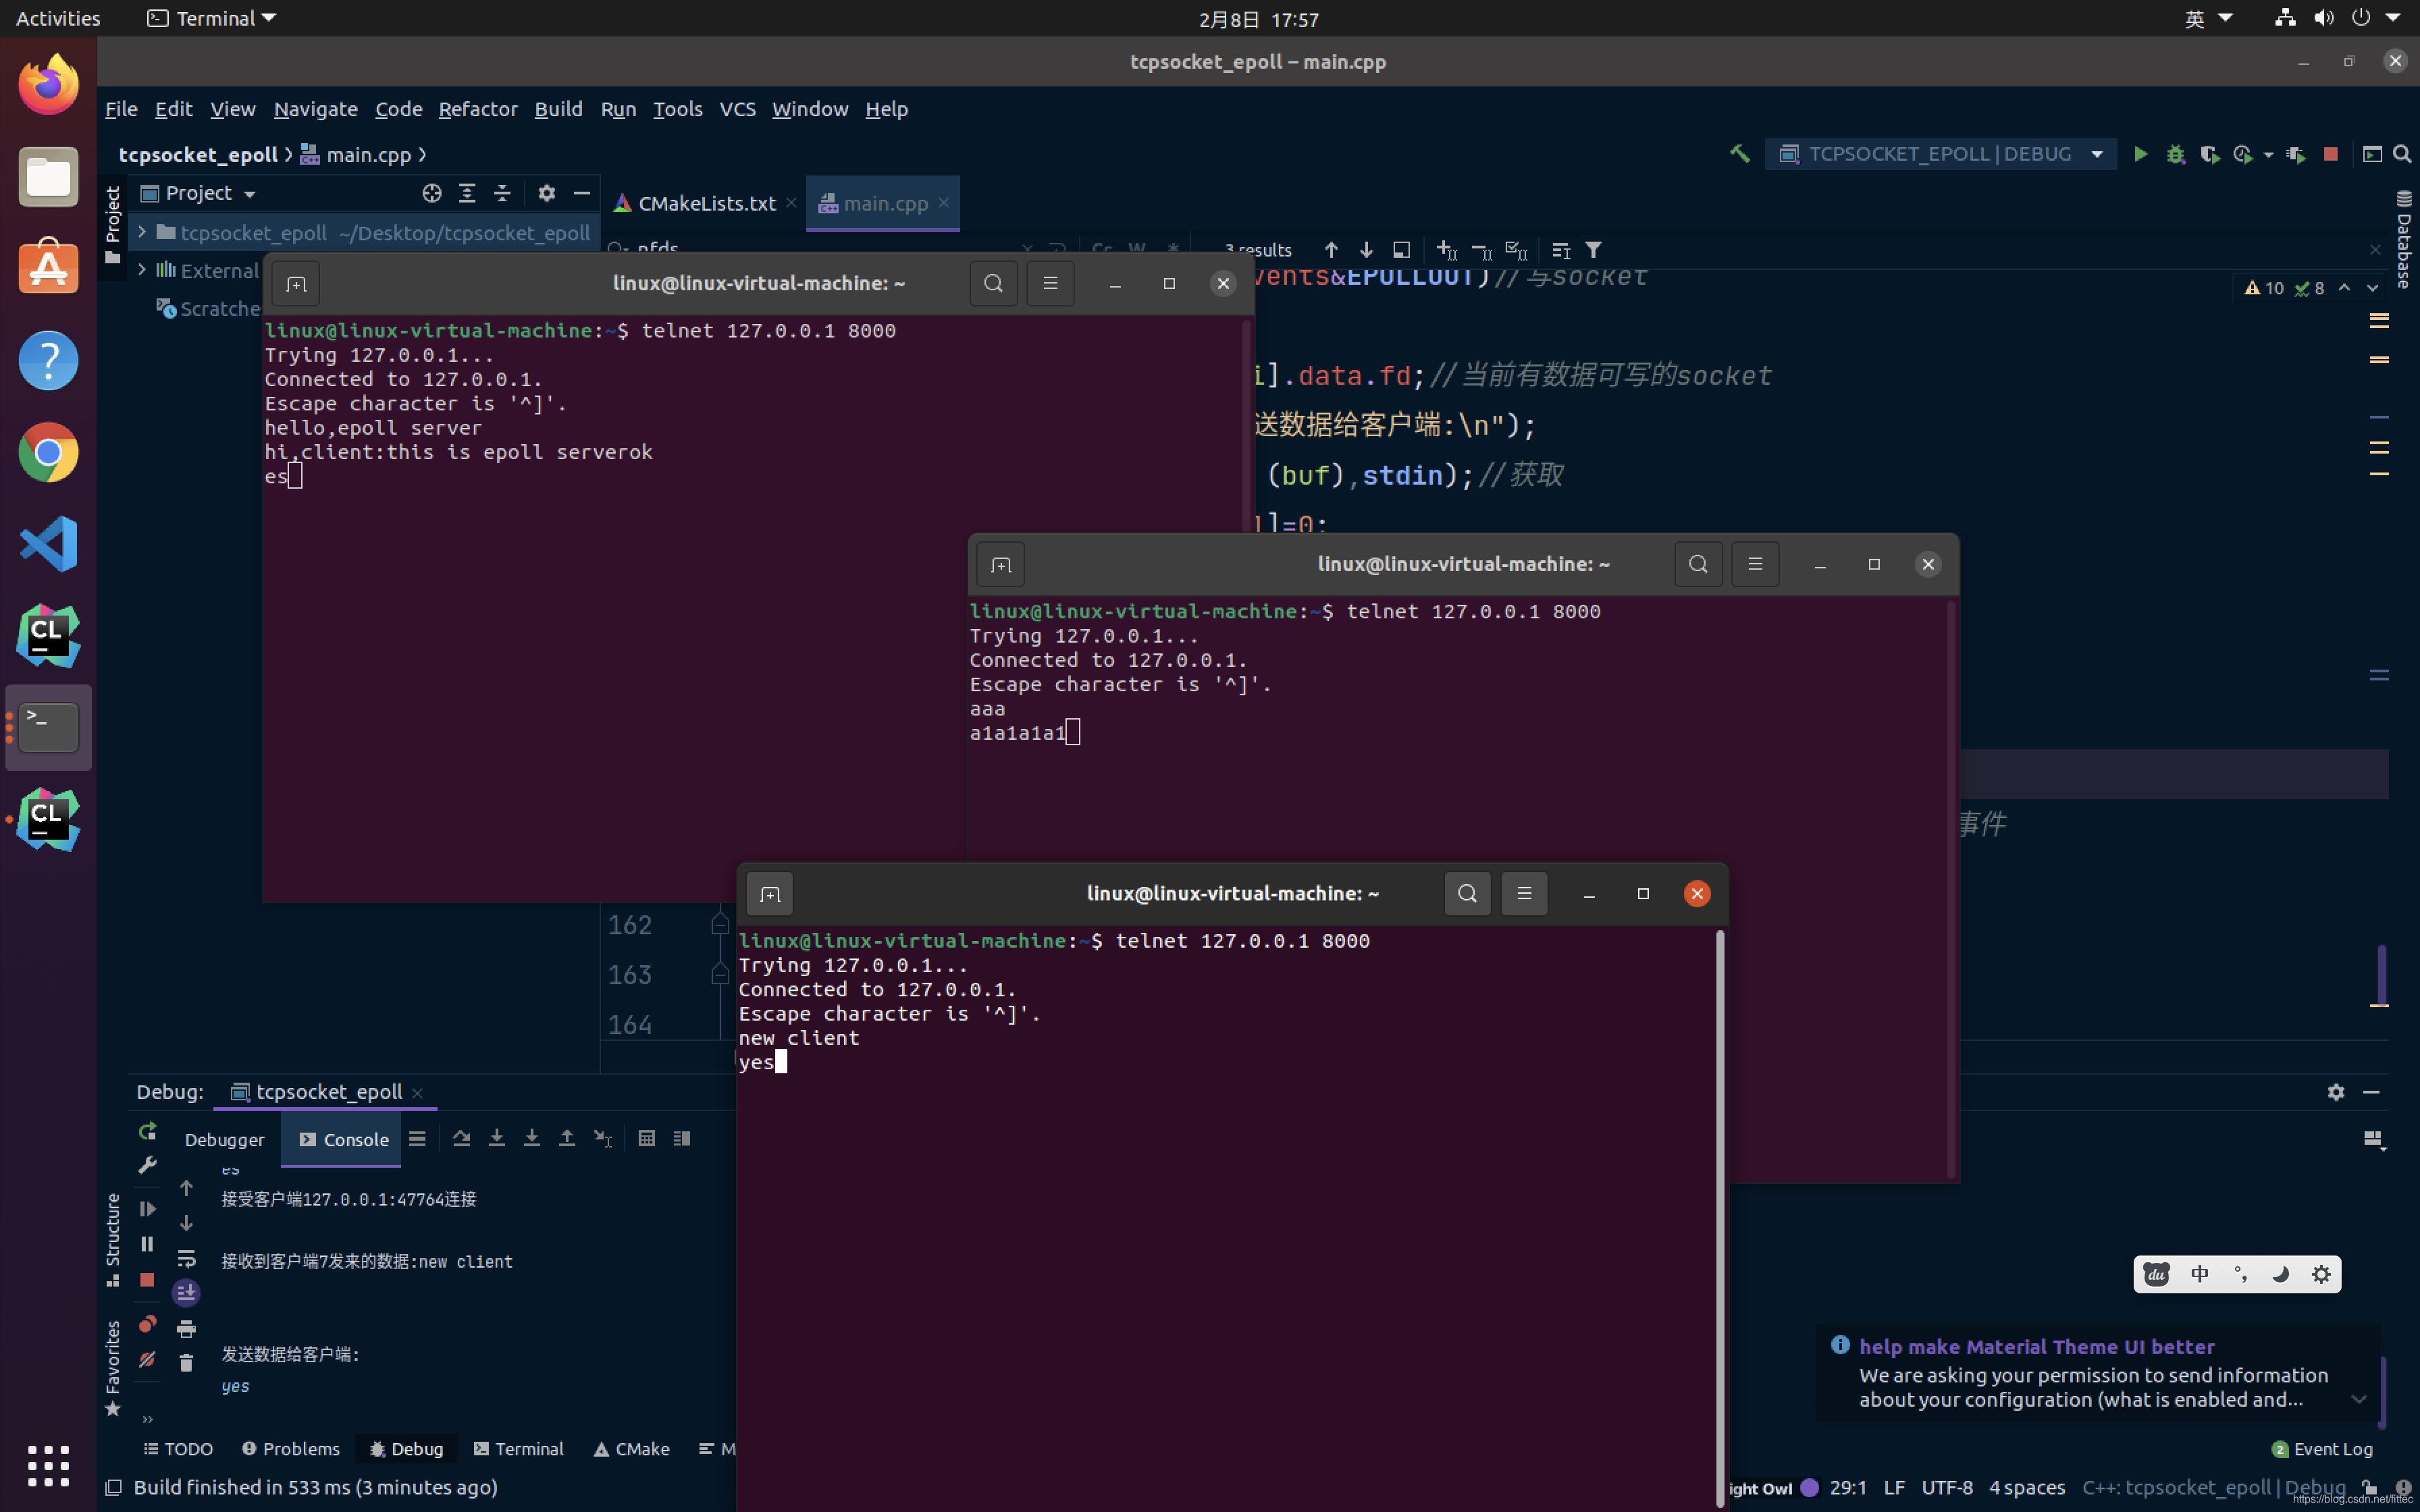Open Visual Studio Code from dock

pos(48,545)
